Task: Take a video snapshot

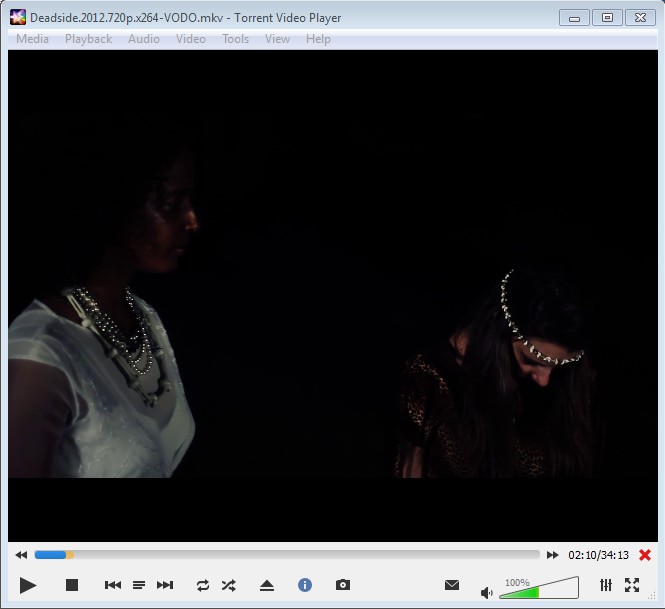Action: point(343,585)
